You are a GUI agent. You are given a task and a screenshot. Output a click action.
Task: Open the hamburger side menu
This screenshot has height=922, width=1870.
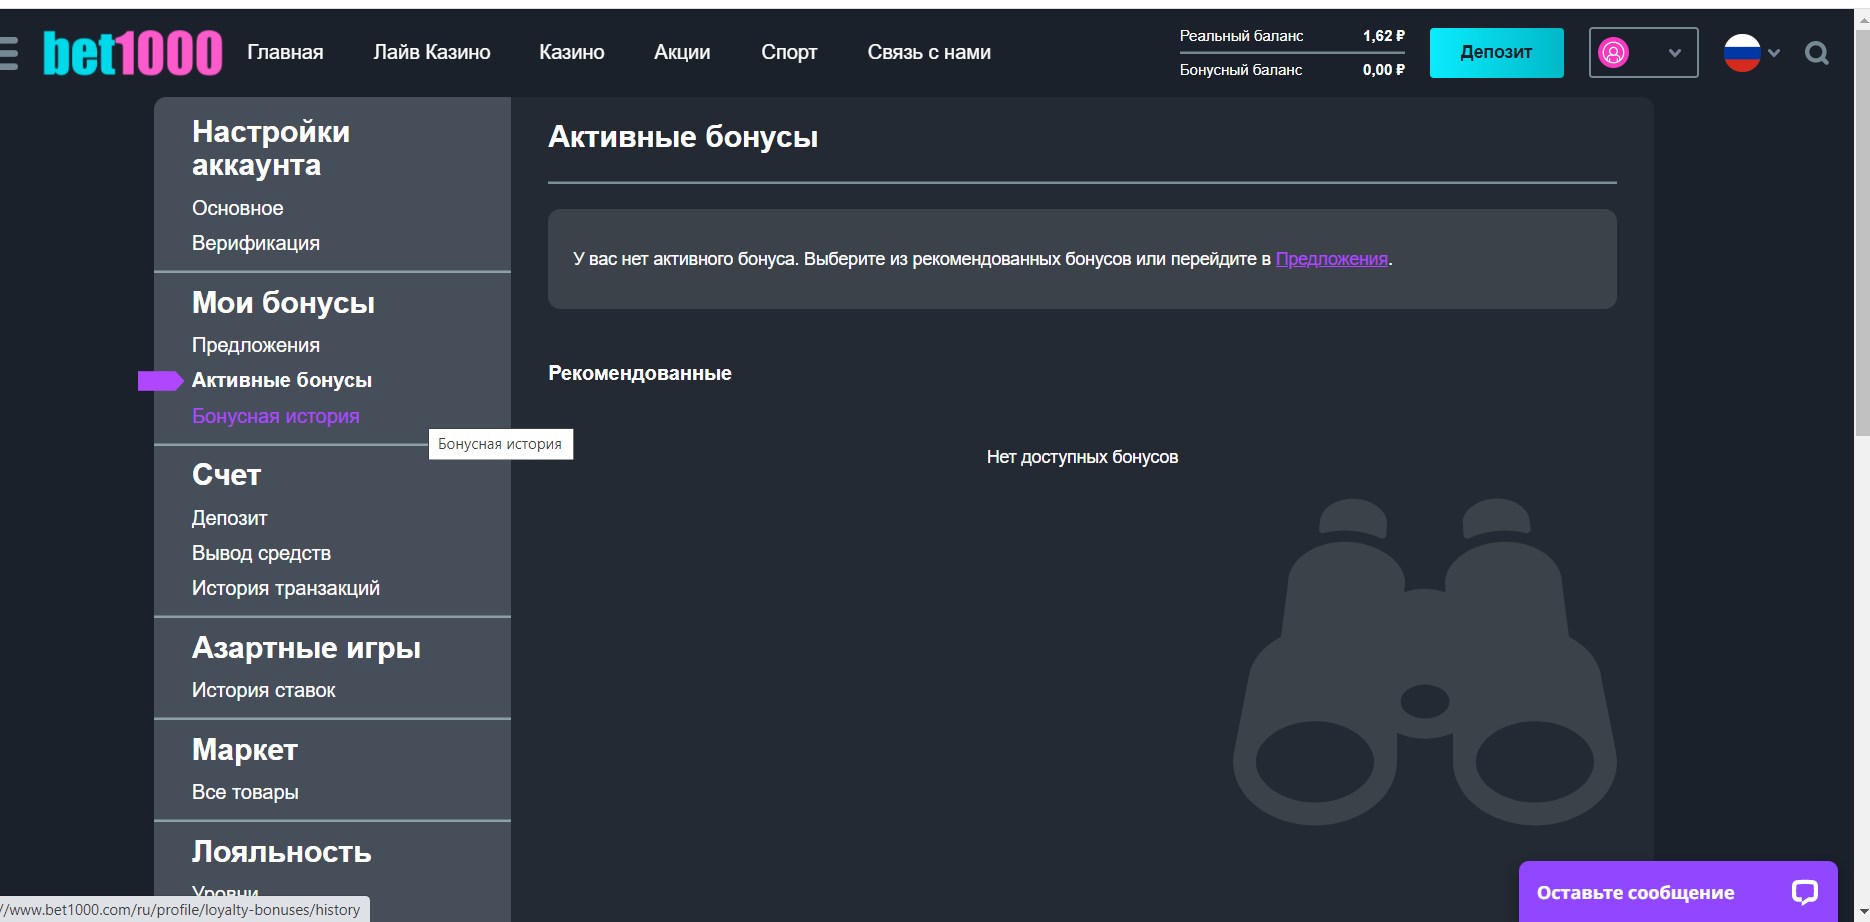[x=8, y=53]
